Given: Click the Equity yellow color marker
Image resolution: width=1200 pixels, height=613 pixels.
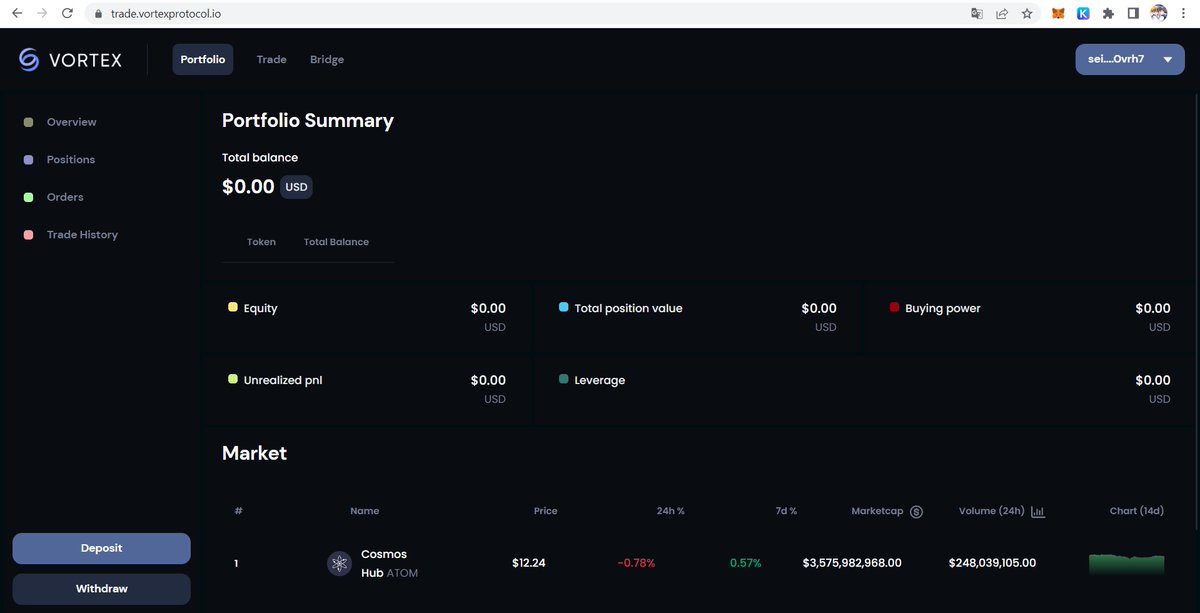Looking at the screenshot, I should tap(233, 307).
